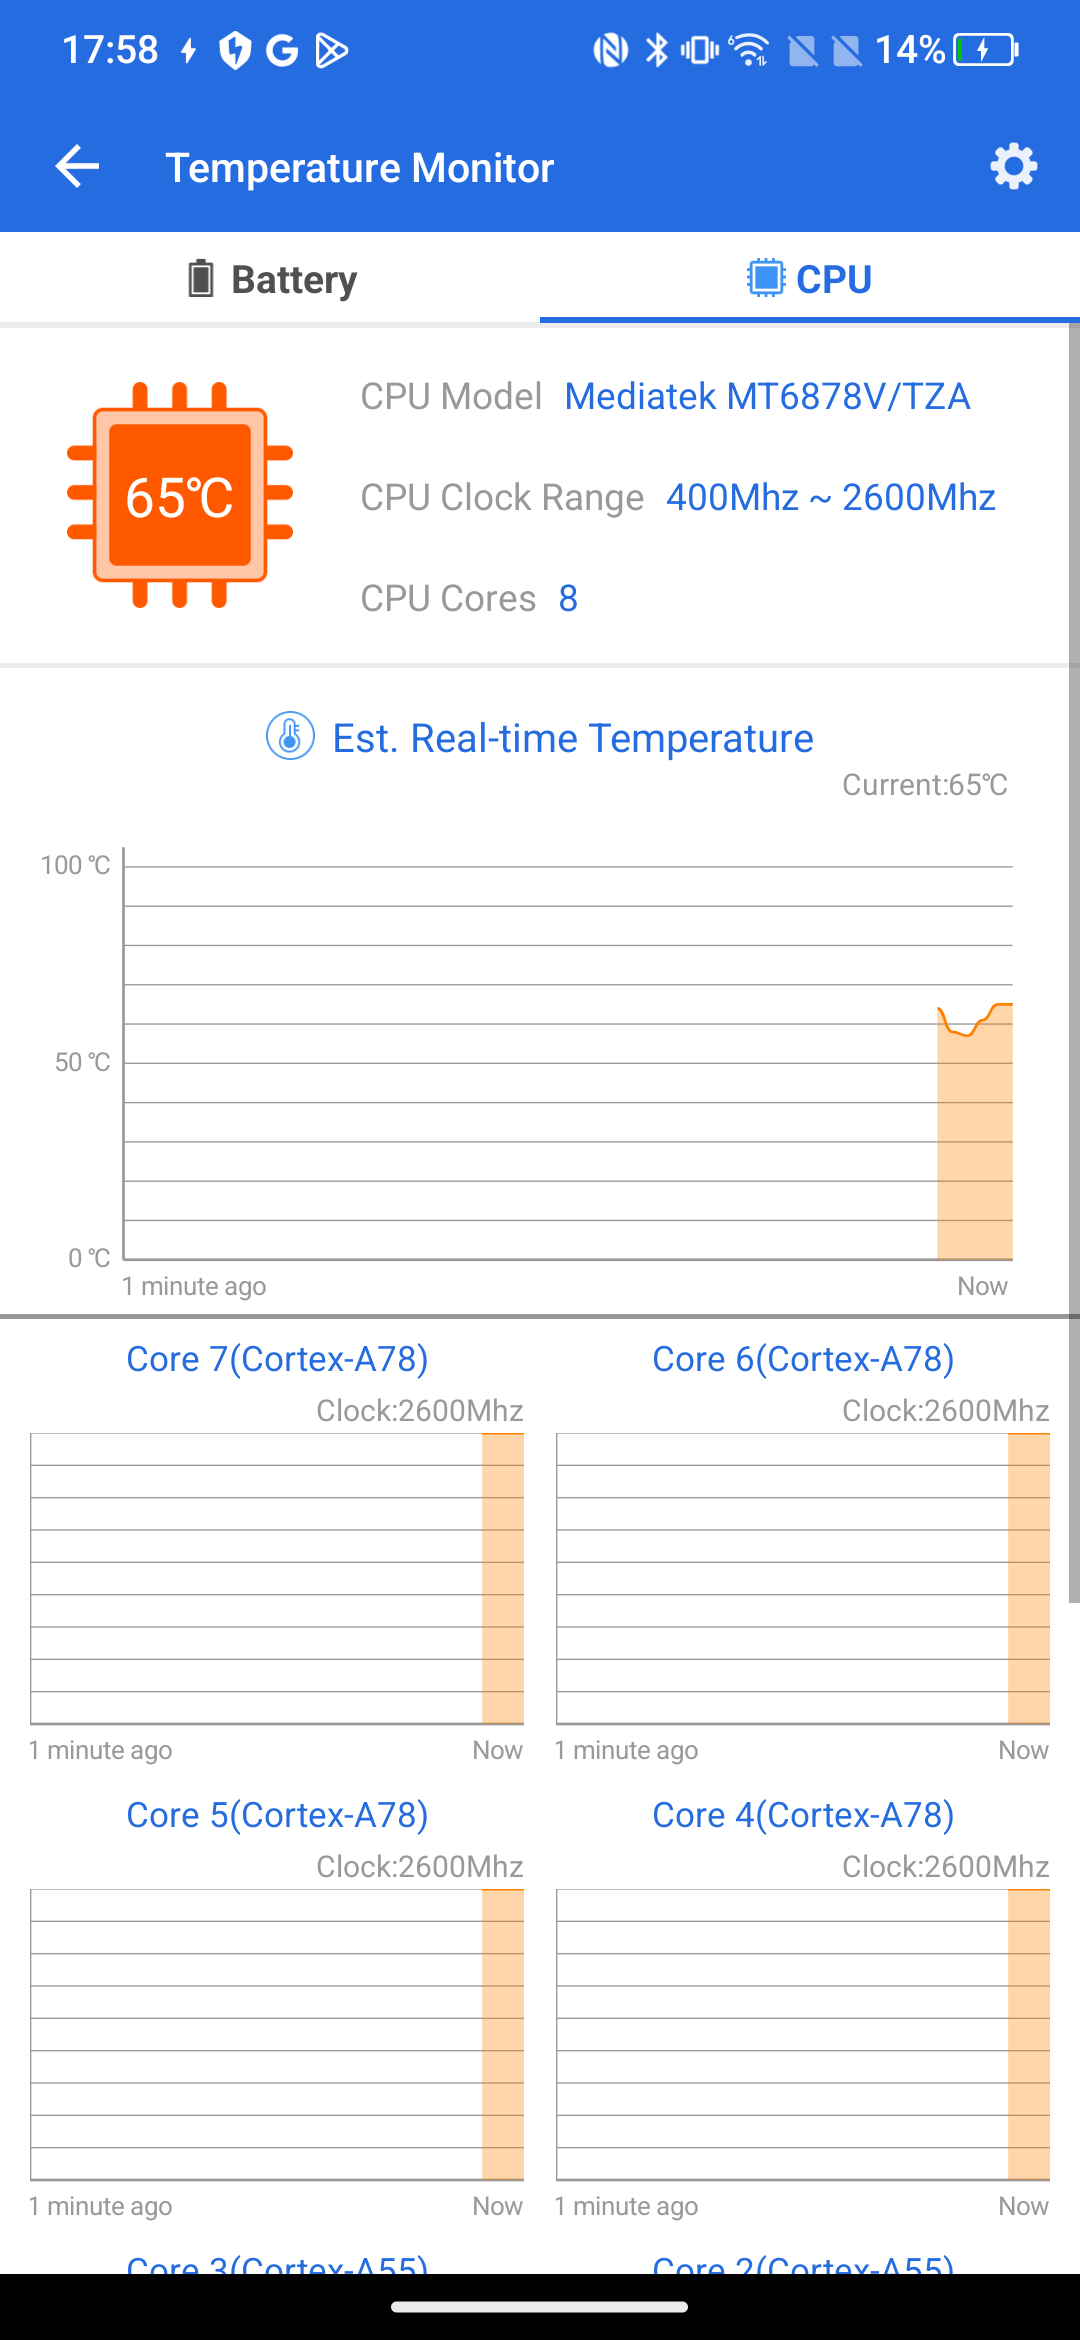1080x2340 pixels.
Task: Switch to the Battery tab
Action: (x=270, y=279)
